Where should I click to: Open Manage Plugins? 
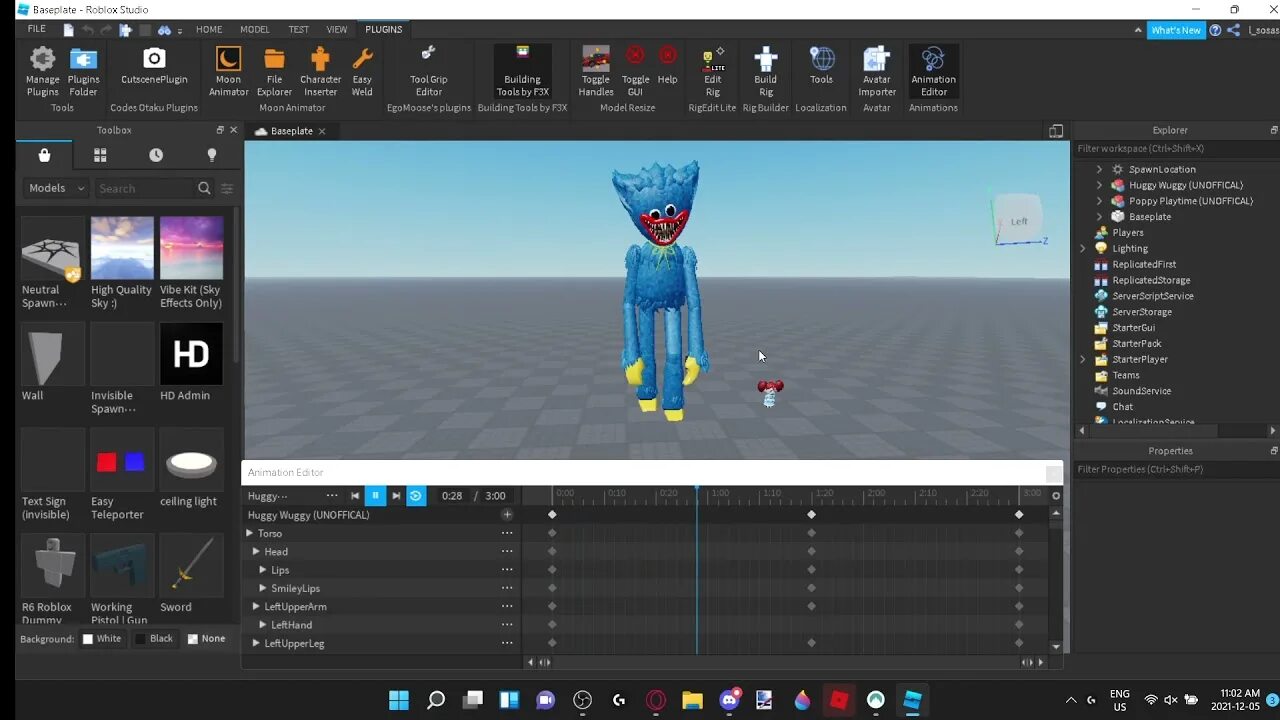coord(42,71)
